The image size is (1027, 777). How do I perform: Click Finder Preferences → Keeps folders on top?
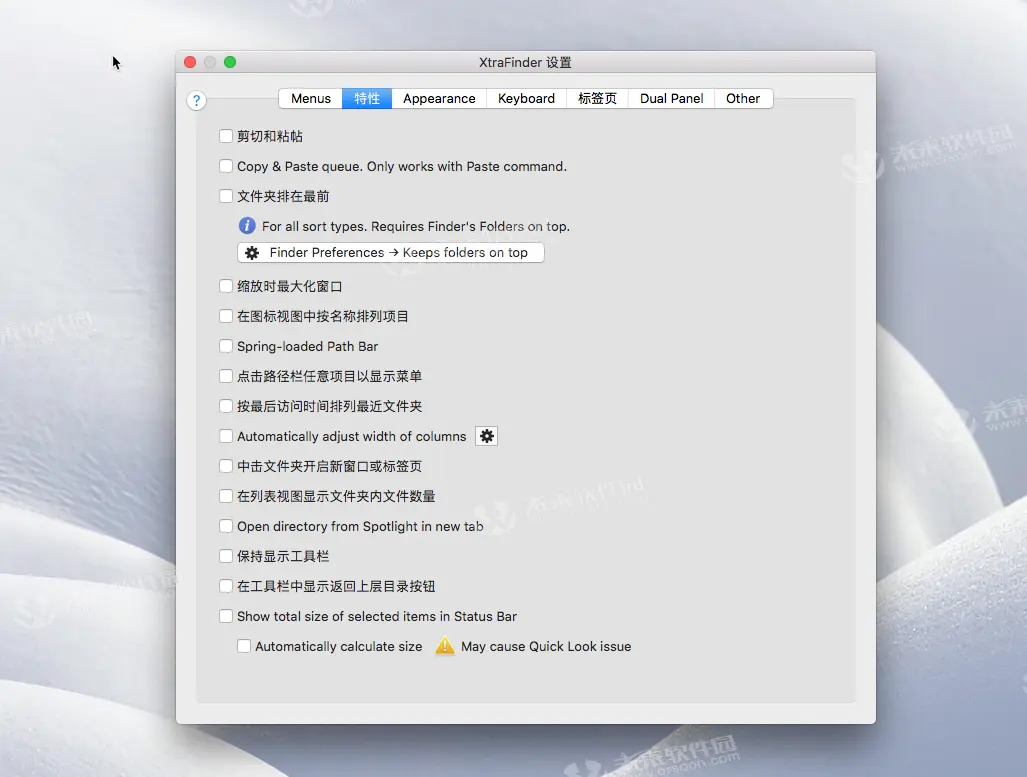pyautogui.click(x=391, y=253)
